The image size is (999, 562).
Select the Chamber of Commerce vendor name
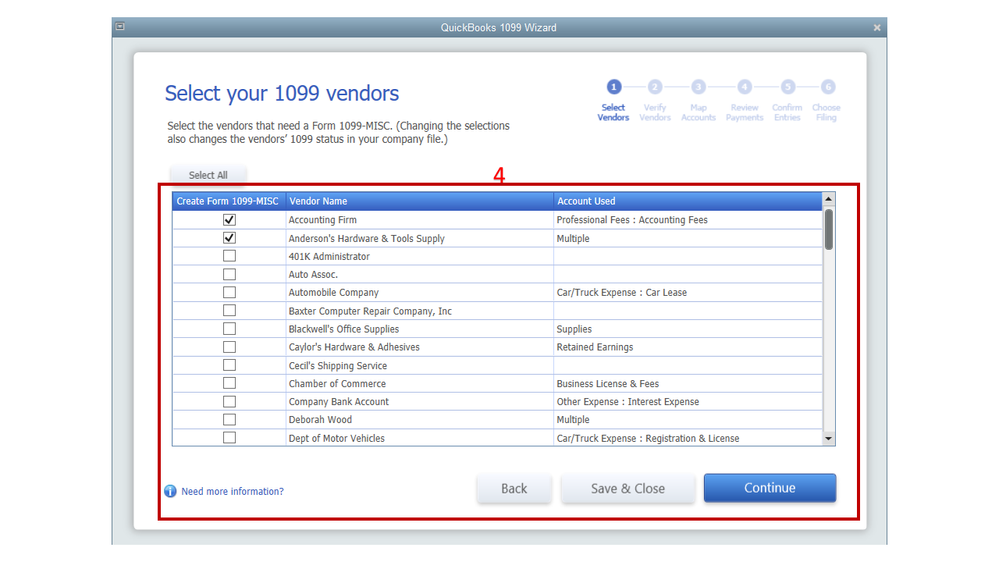click(337, 384)
